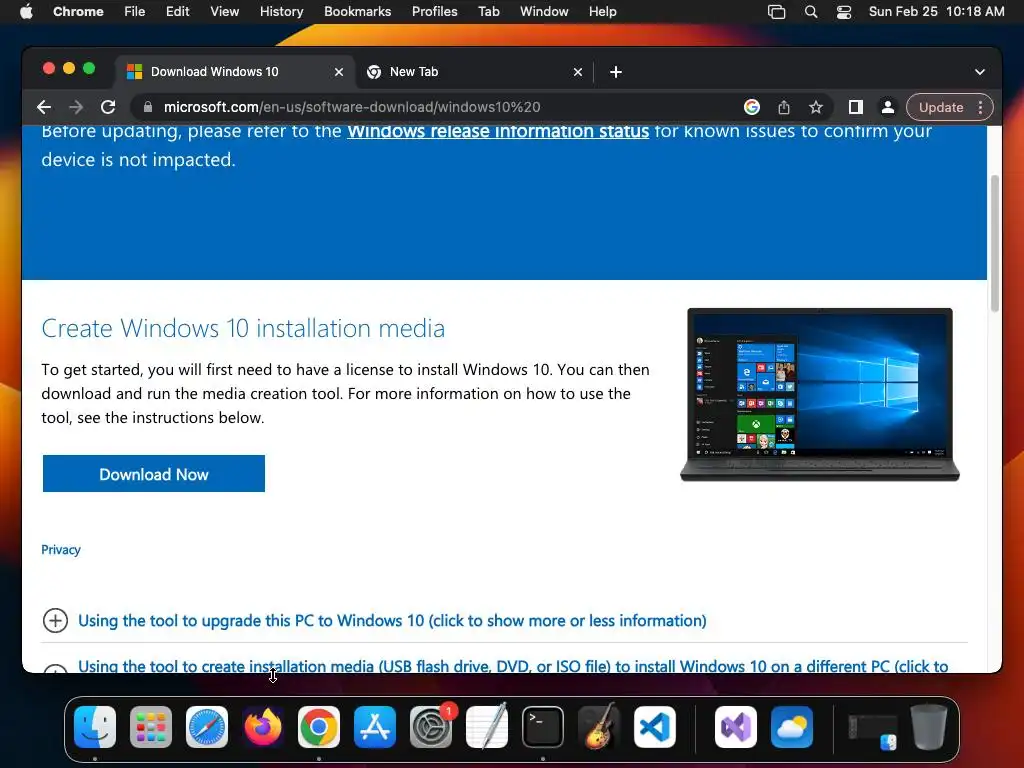Open the History menu

tap(281, 12)
